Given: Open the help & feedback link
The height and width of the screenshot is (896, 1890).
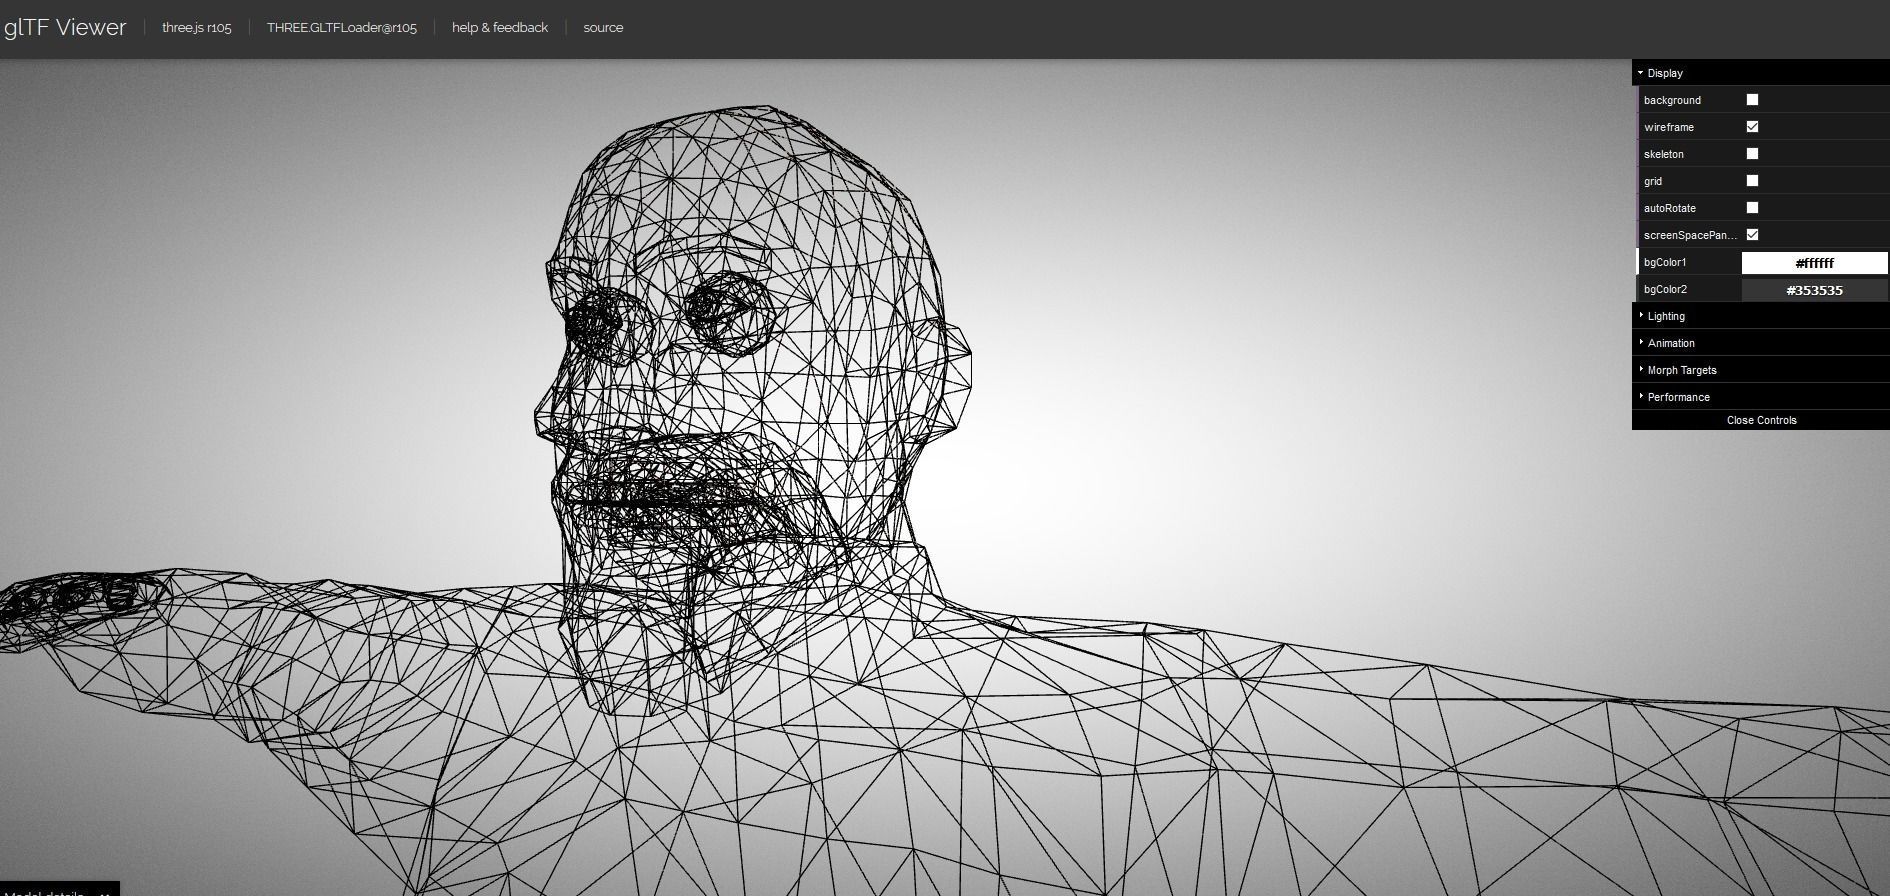Looking at the screenshot, I should pos(500,28).
